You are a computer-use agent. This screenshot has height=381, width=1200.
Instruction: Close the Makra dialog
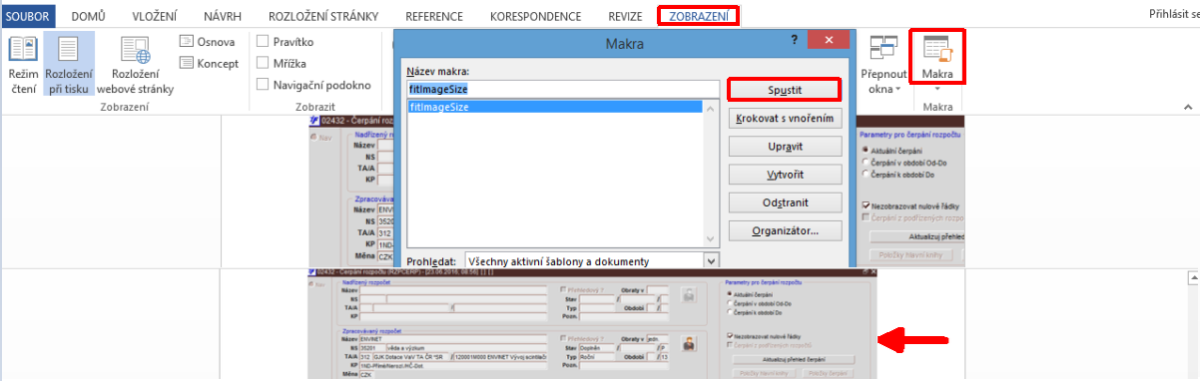[x=828, y=40]
